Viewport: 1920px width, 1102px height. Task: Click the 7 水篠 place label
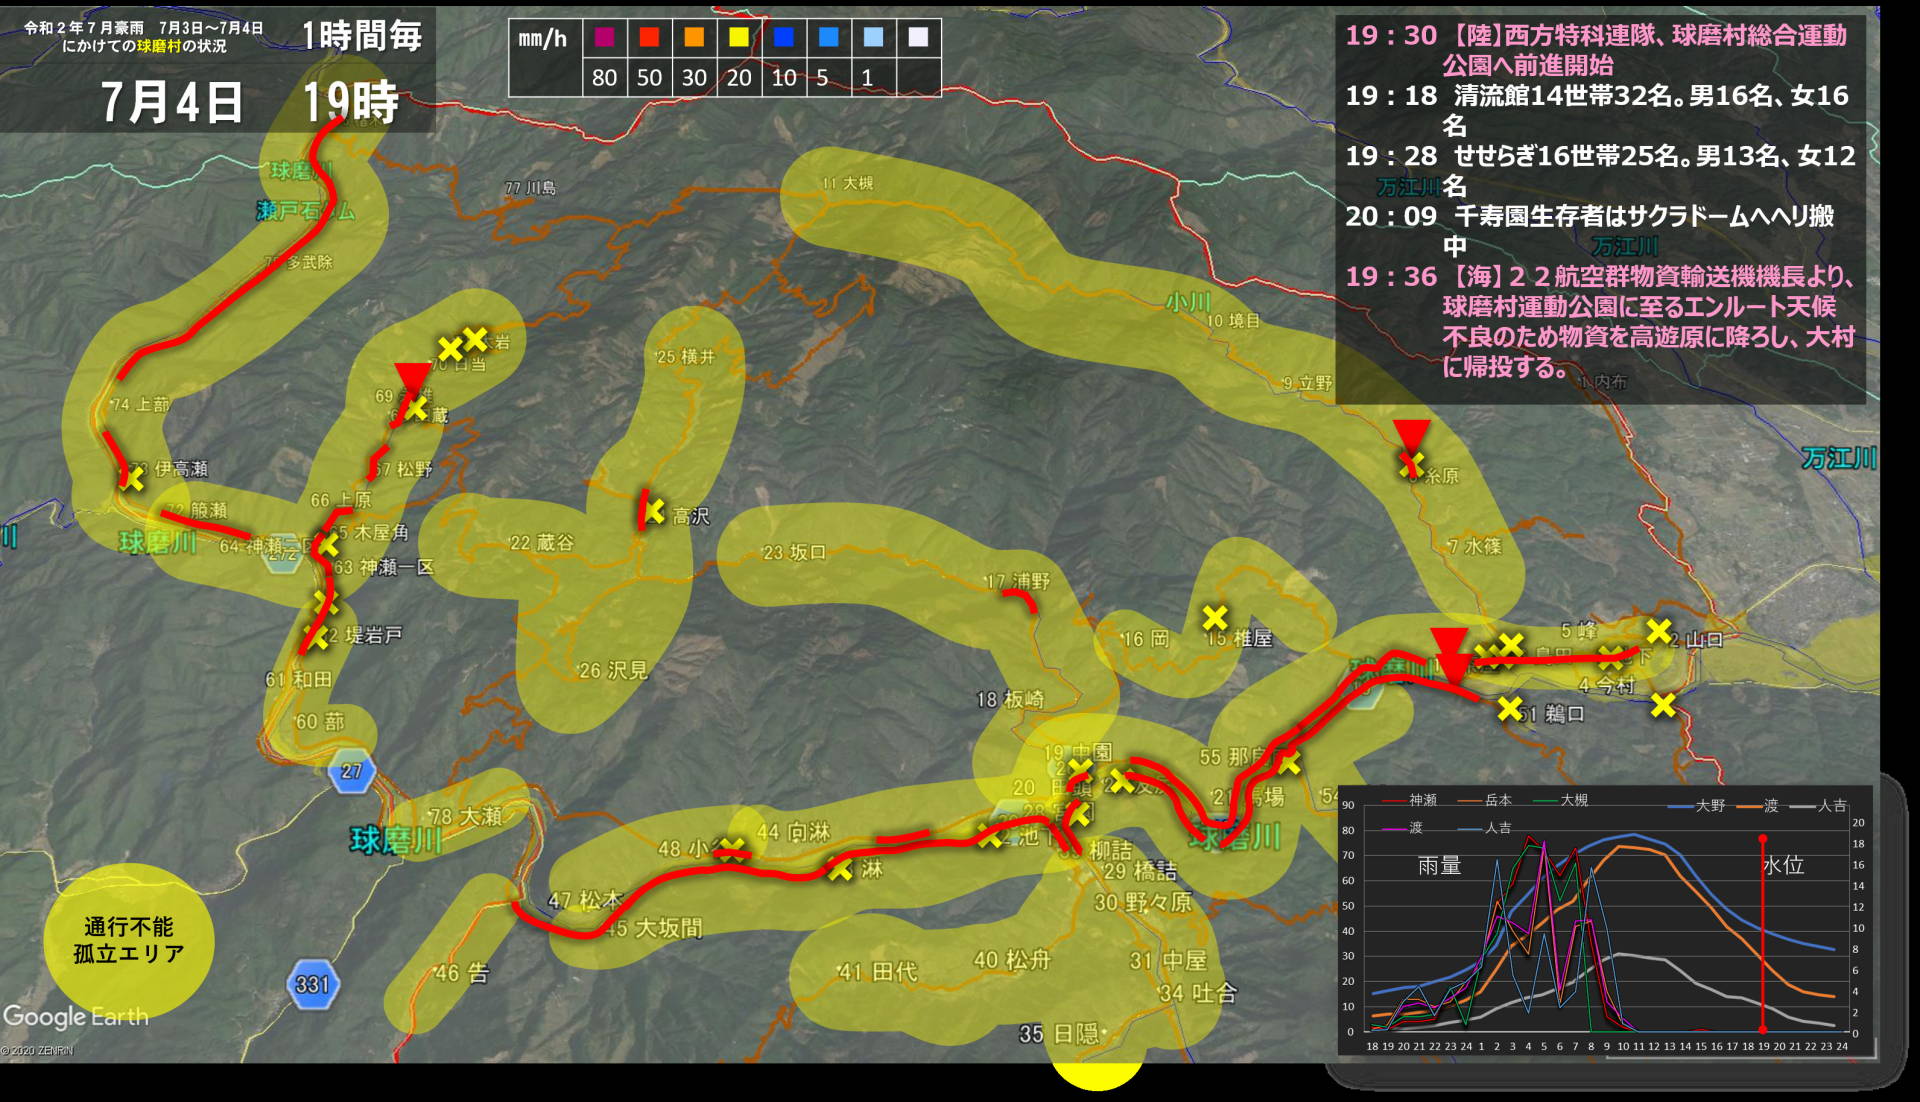coord(1474,546)
